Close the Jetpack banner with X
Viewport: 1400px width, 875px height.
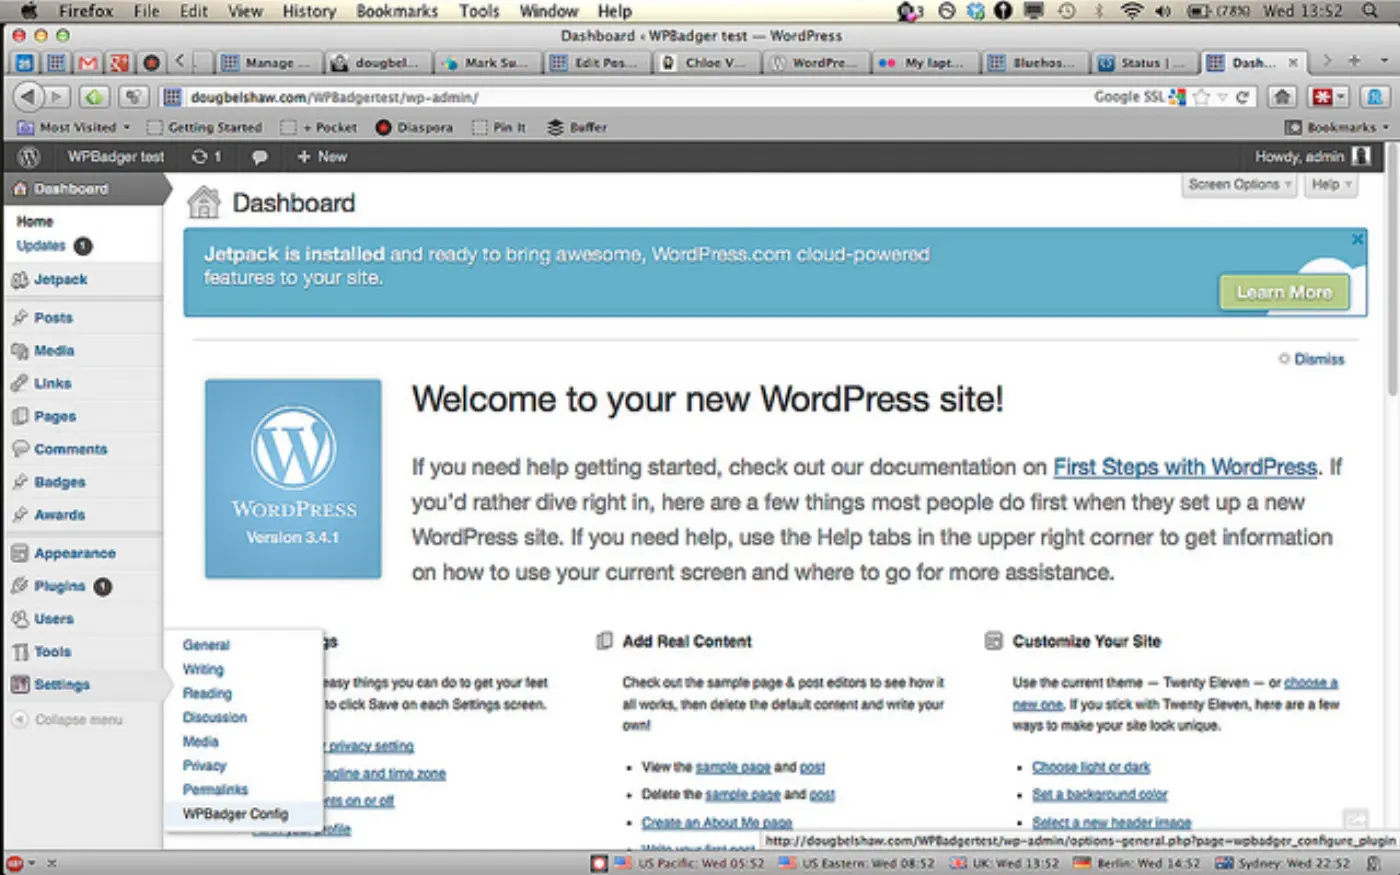pyautogui.click(x=1357, y=240)
